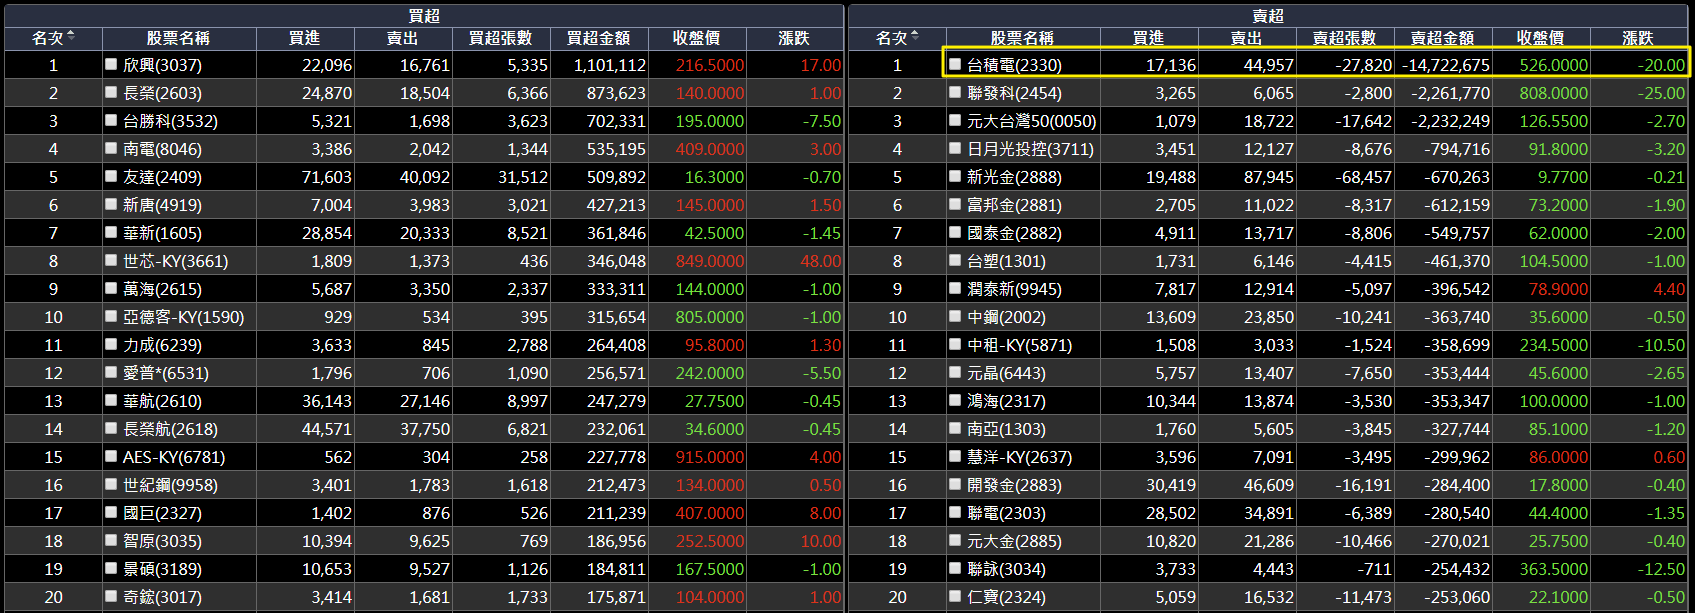Click 聯詠(3034) closing price 363.5000

[x=1554, y=569]
